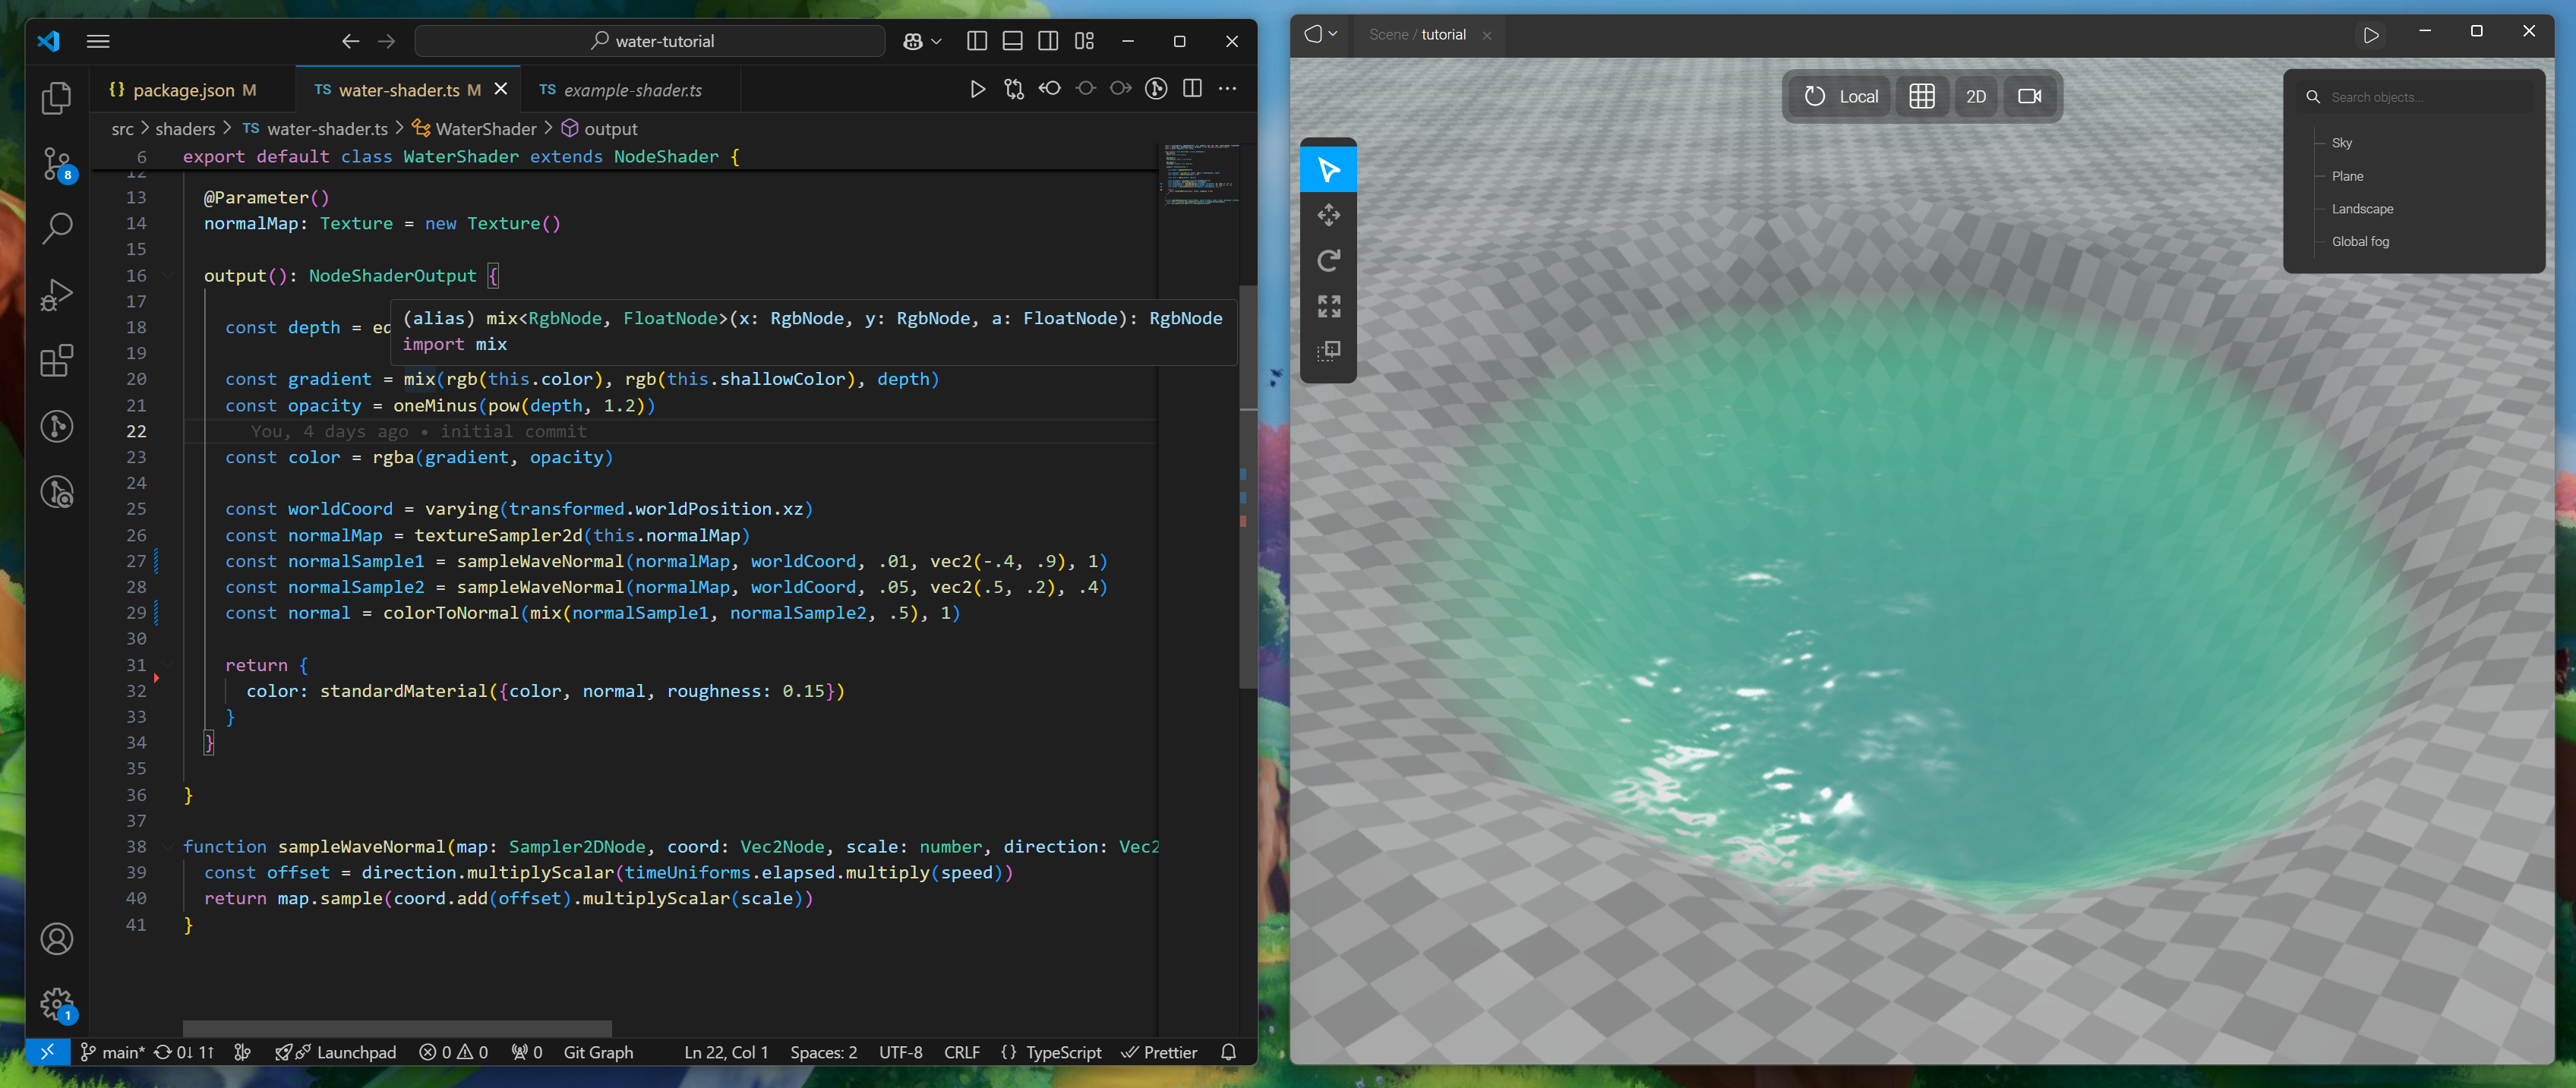Click the camera icon in viewport toolbar
Image resolution: width=2576 pixels, height=1088 pixels.
(2029, 97)
